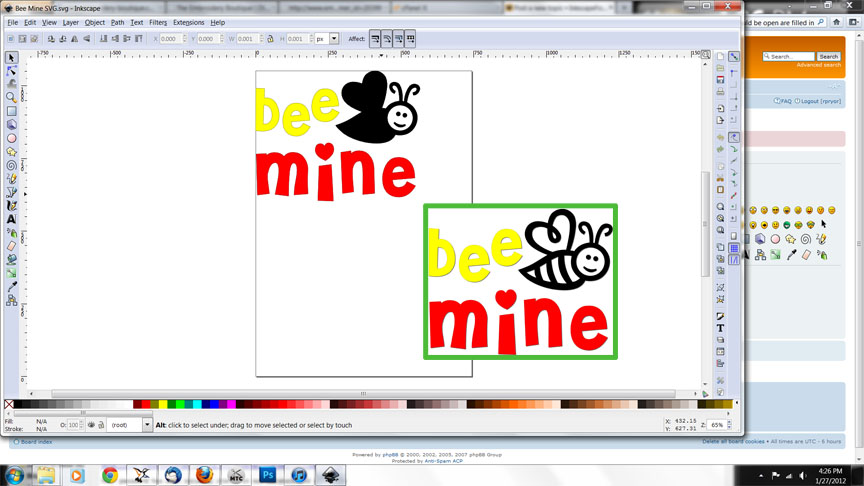The width and height of the screenshot is (864, 486).
Task: Select the Eraser tool
Action: (x=11, y=246)
